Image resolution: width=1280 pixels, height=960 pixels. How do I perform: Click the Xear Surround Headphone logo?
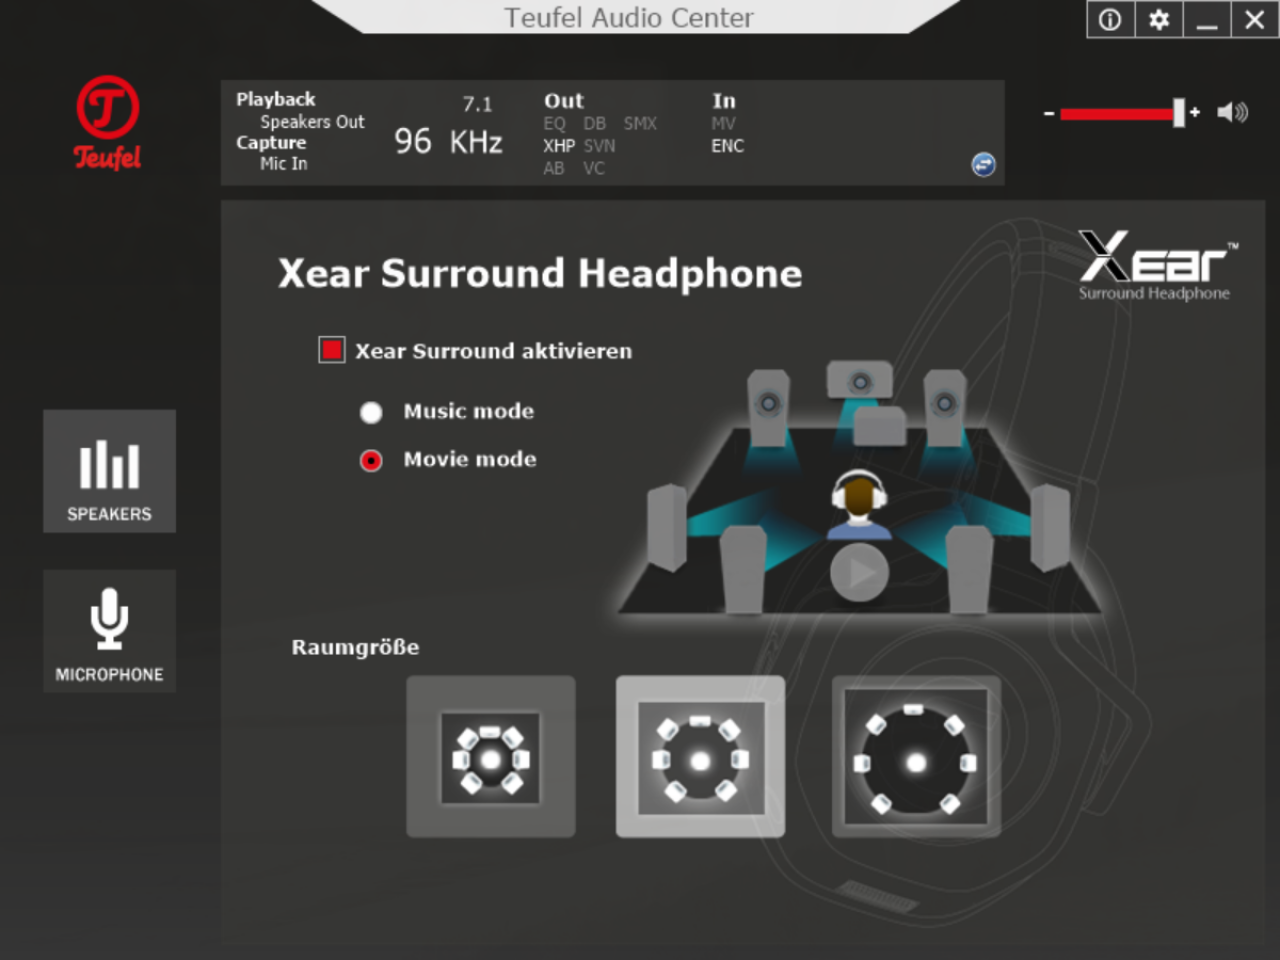click(x=1158, y=265)
